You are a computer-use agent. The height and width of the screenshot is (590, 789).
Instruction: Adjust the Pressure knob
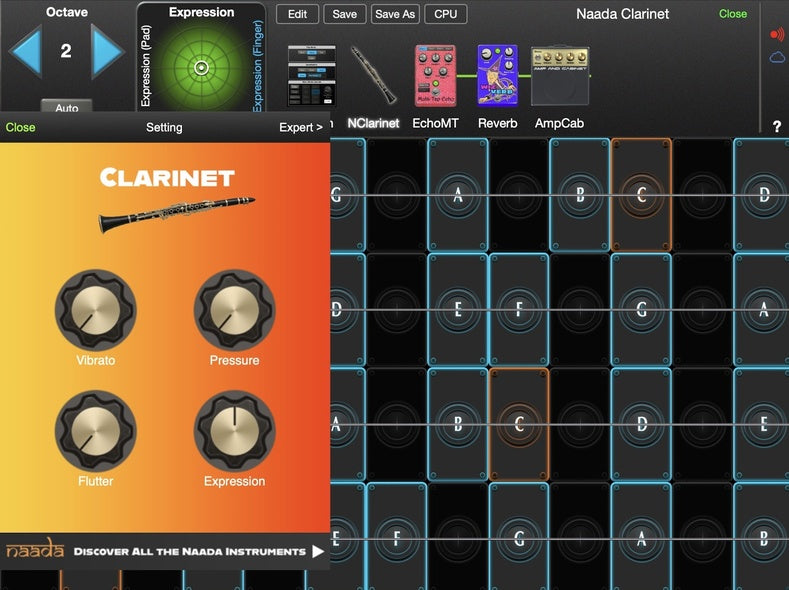234,310
